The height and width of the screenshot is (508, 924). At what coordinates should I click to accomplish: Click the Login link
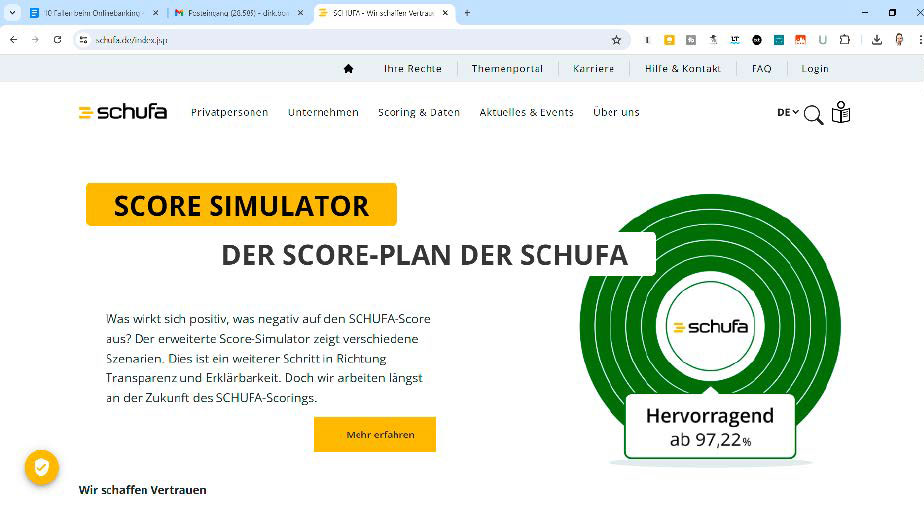(x=814, y=68)
